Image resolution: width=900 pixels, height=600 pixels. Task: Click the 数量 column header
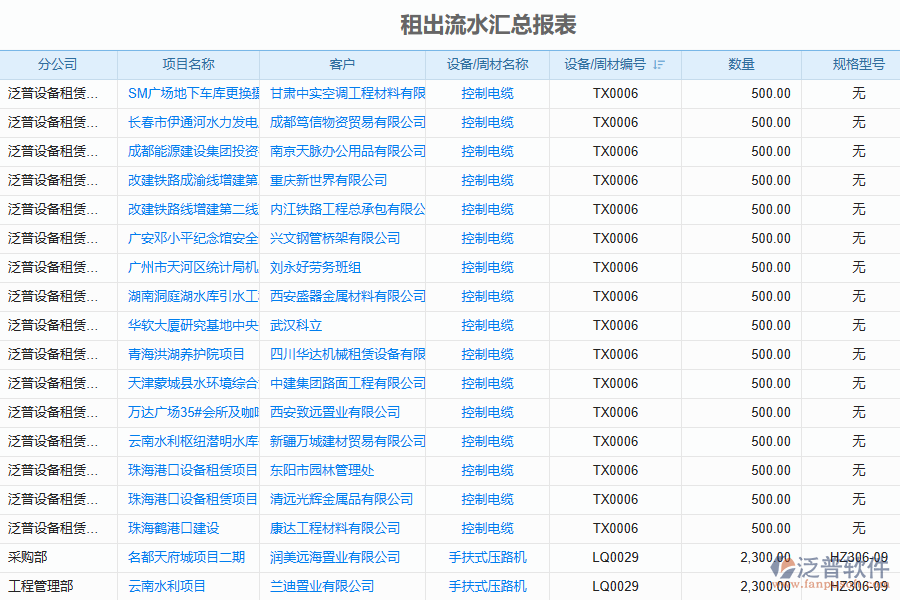pos(741,65)
